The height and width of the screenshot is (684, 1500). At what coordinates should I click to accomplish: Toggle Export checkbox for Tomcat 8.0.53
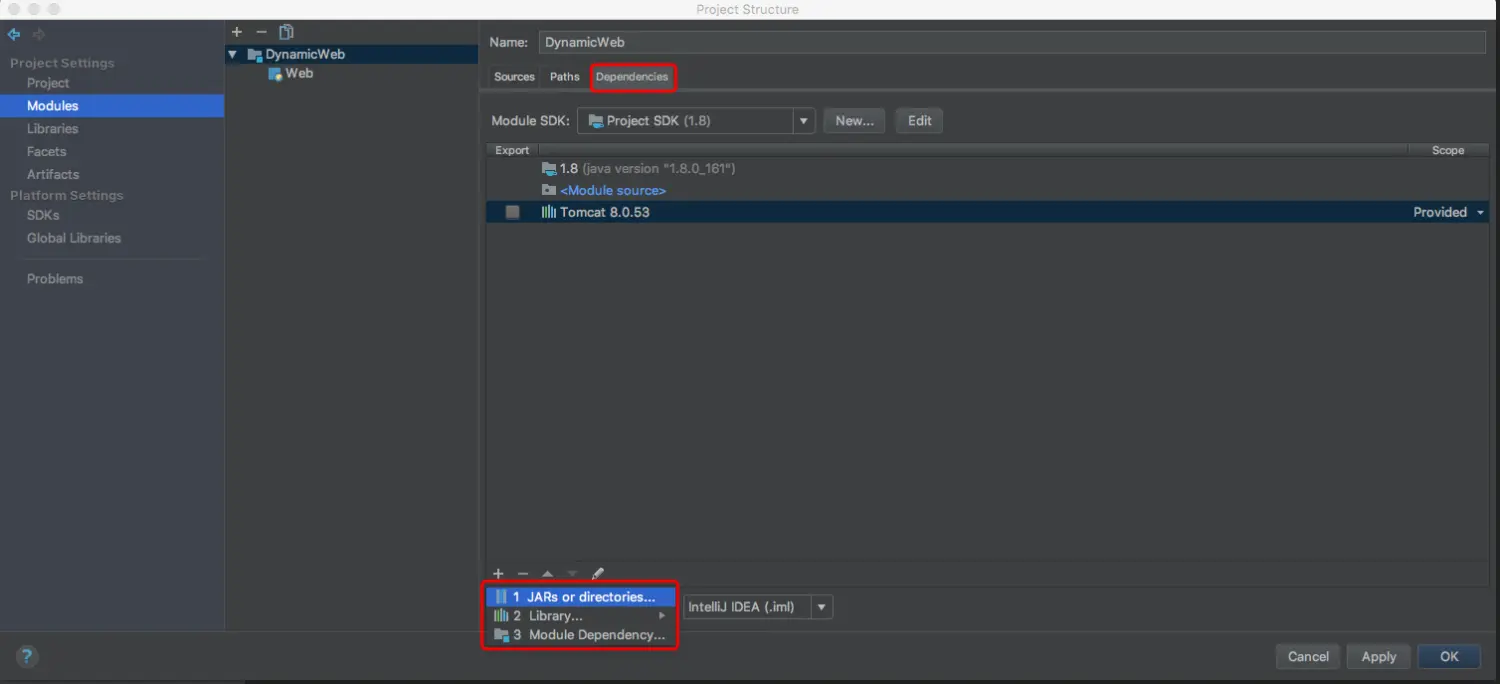coord(512,212)
